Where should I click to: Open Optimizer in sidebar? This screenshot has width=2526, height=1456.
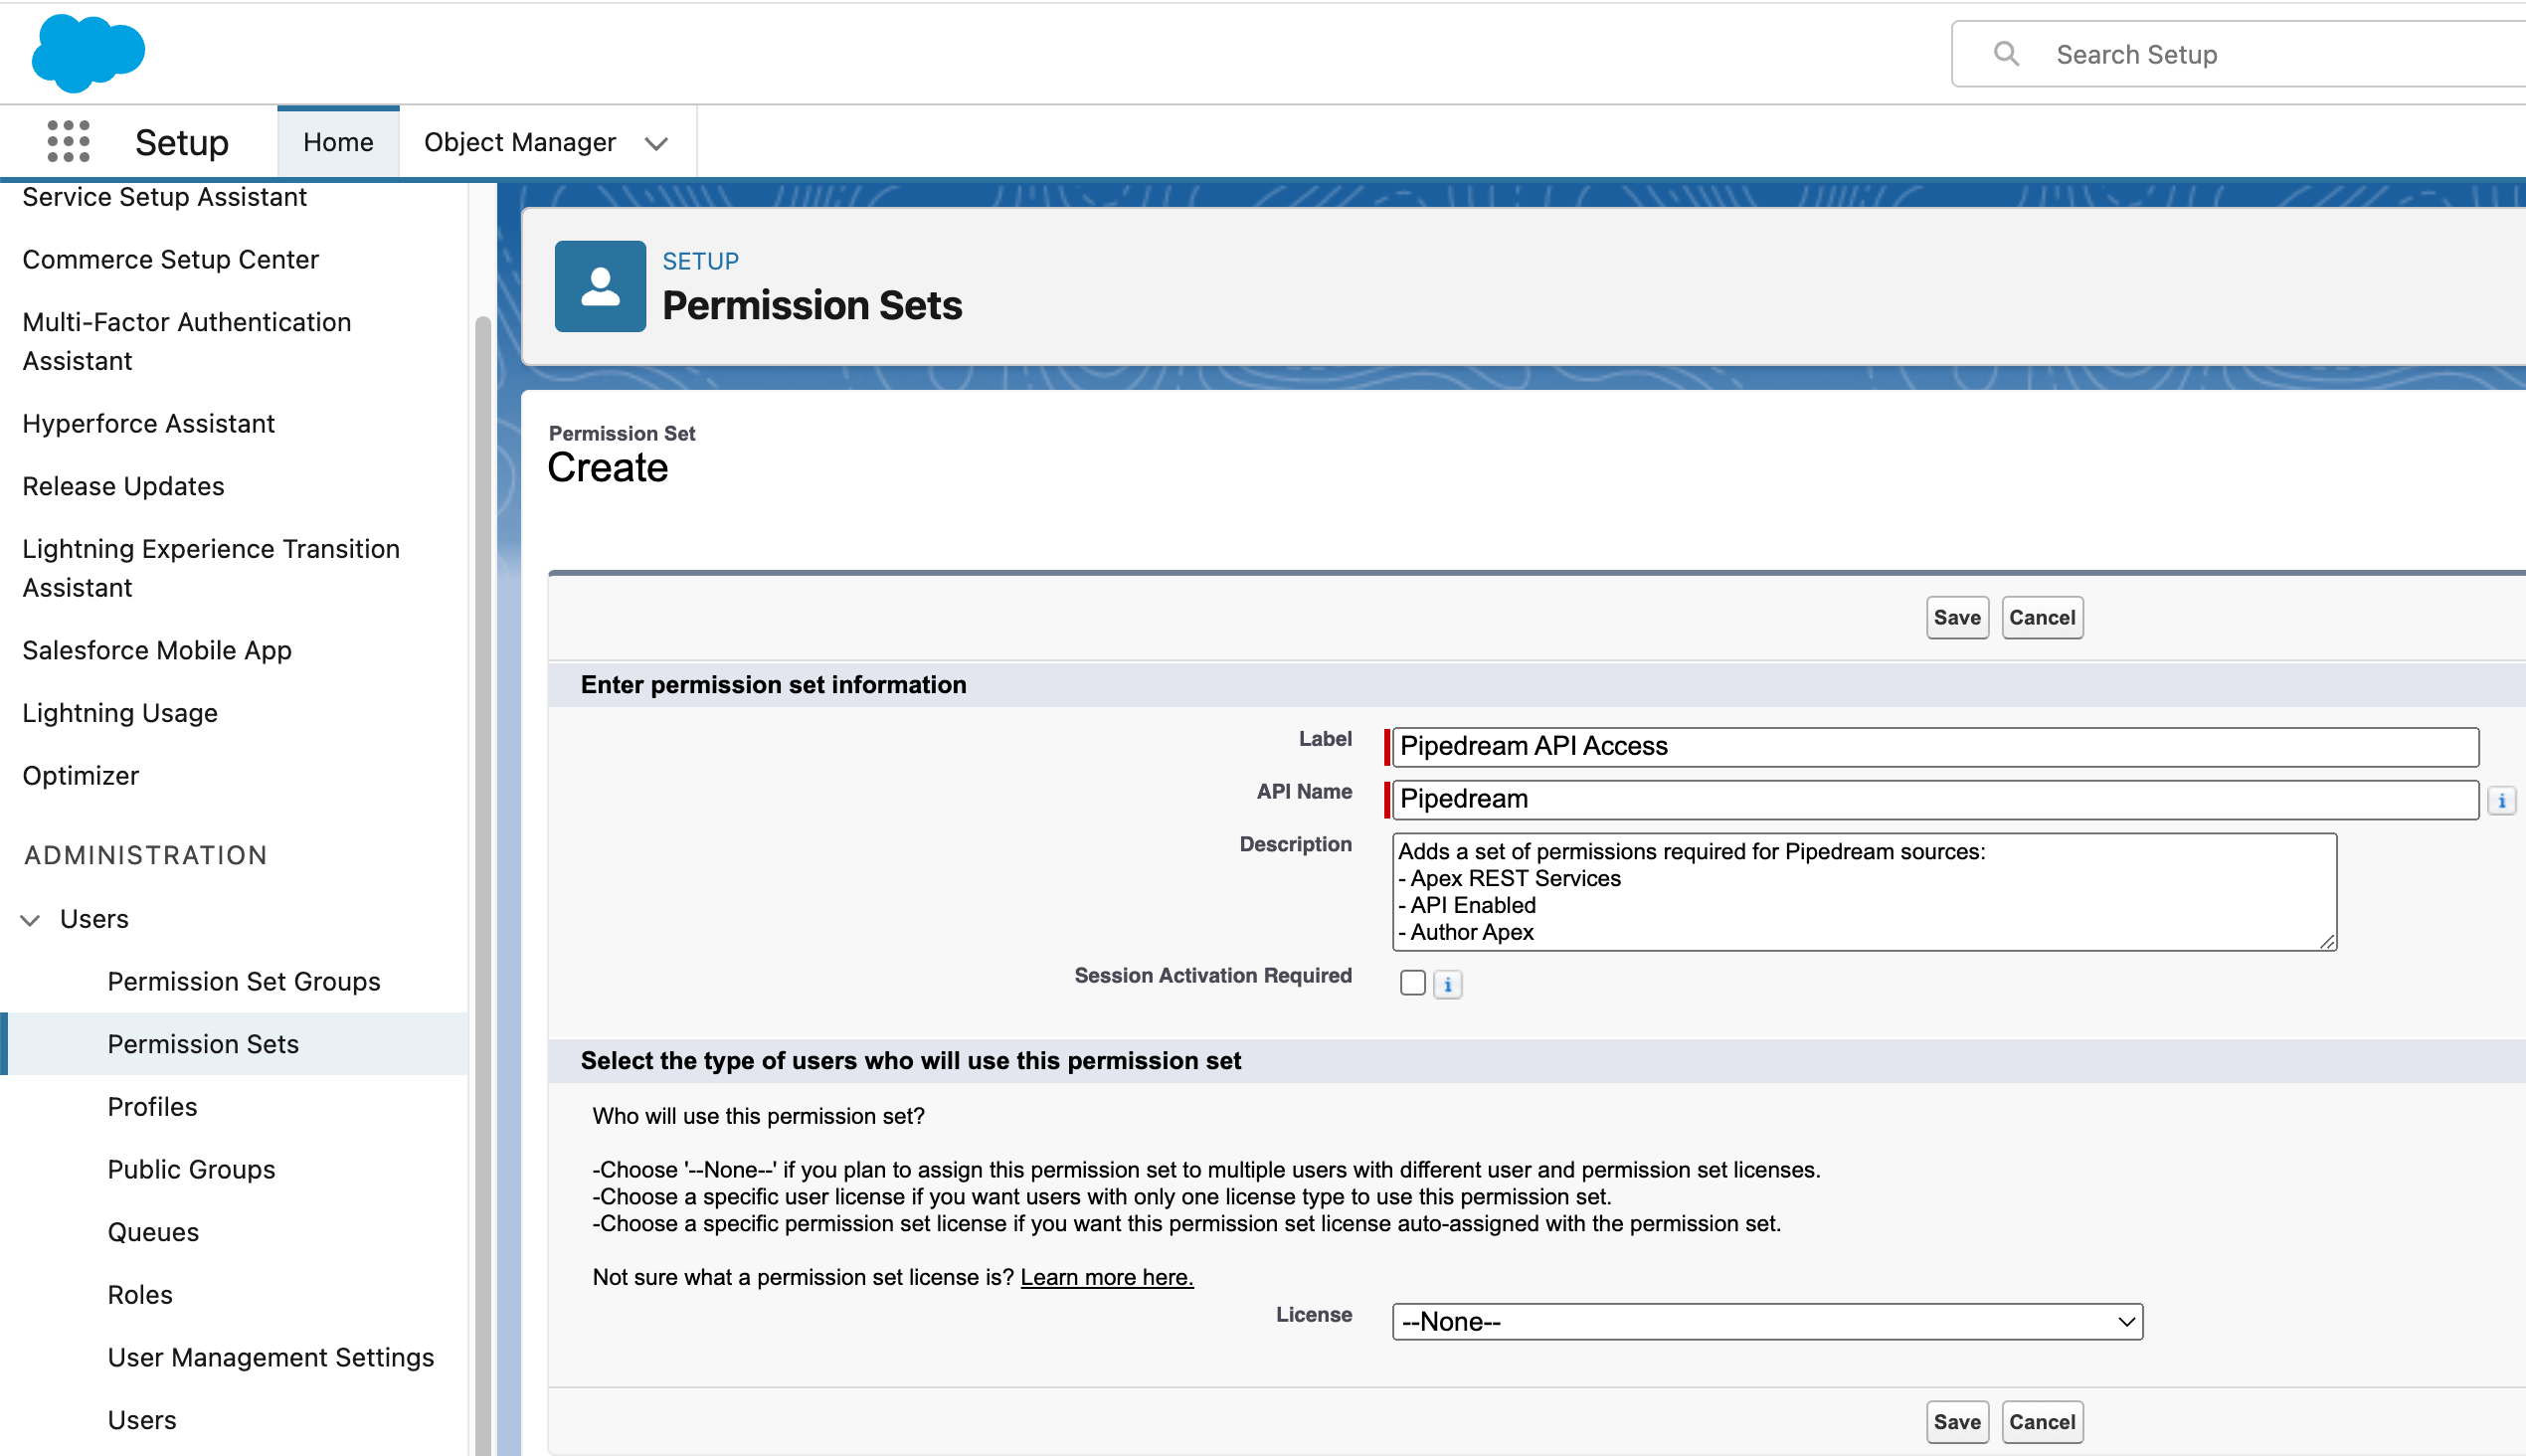[x=80, y=776]
